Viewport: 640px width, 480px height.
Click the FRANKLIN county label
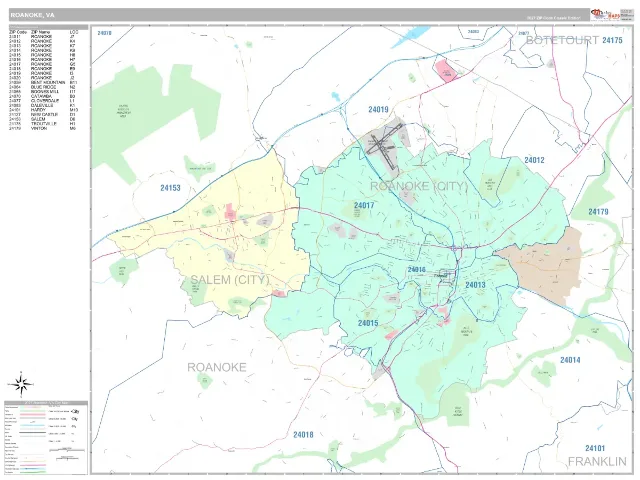point(597,462)
